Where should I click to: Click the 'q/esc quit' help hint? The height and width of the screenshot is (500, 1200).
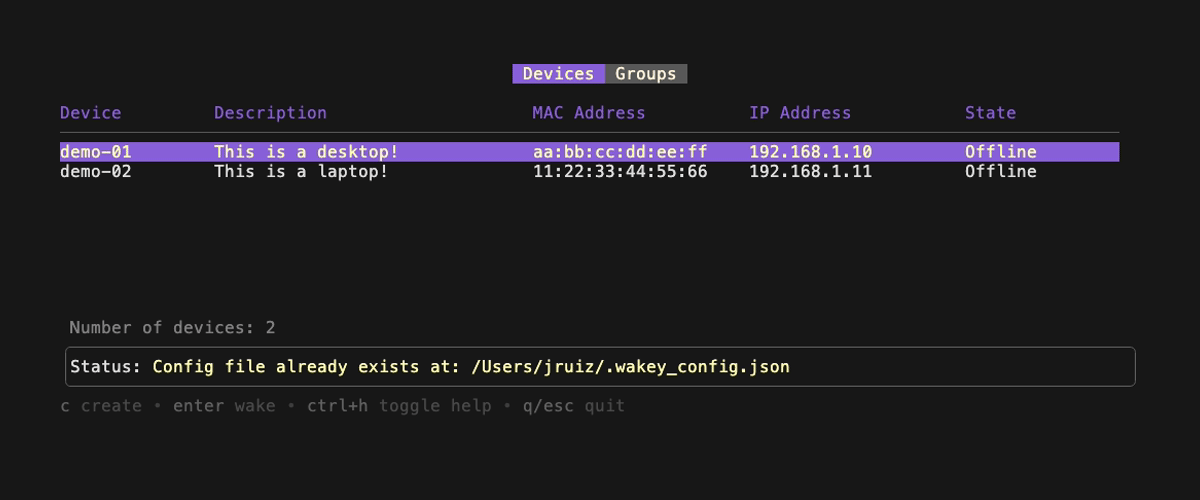point(574,406)
